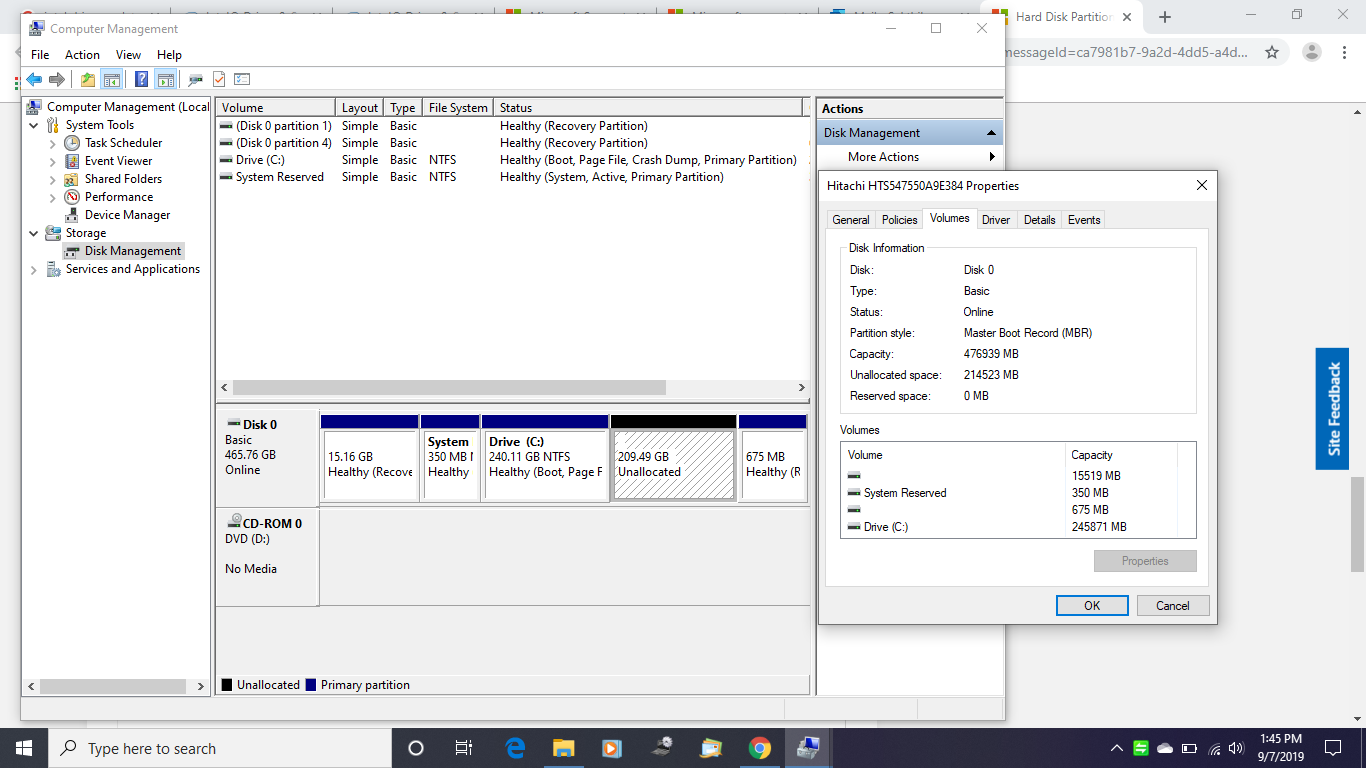Switch to the Events tab
The image size is (1366, 768).
[1084, 220]
